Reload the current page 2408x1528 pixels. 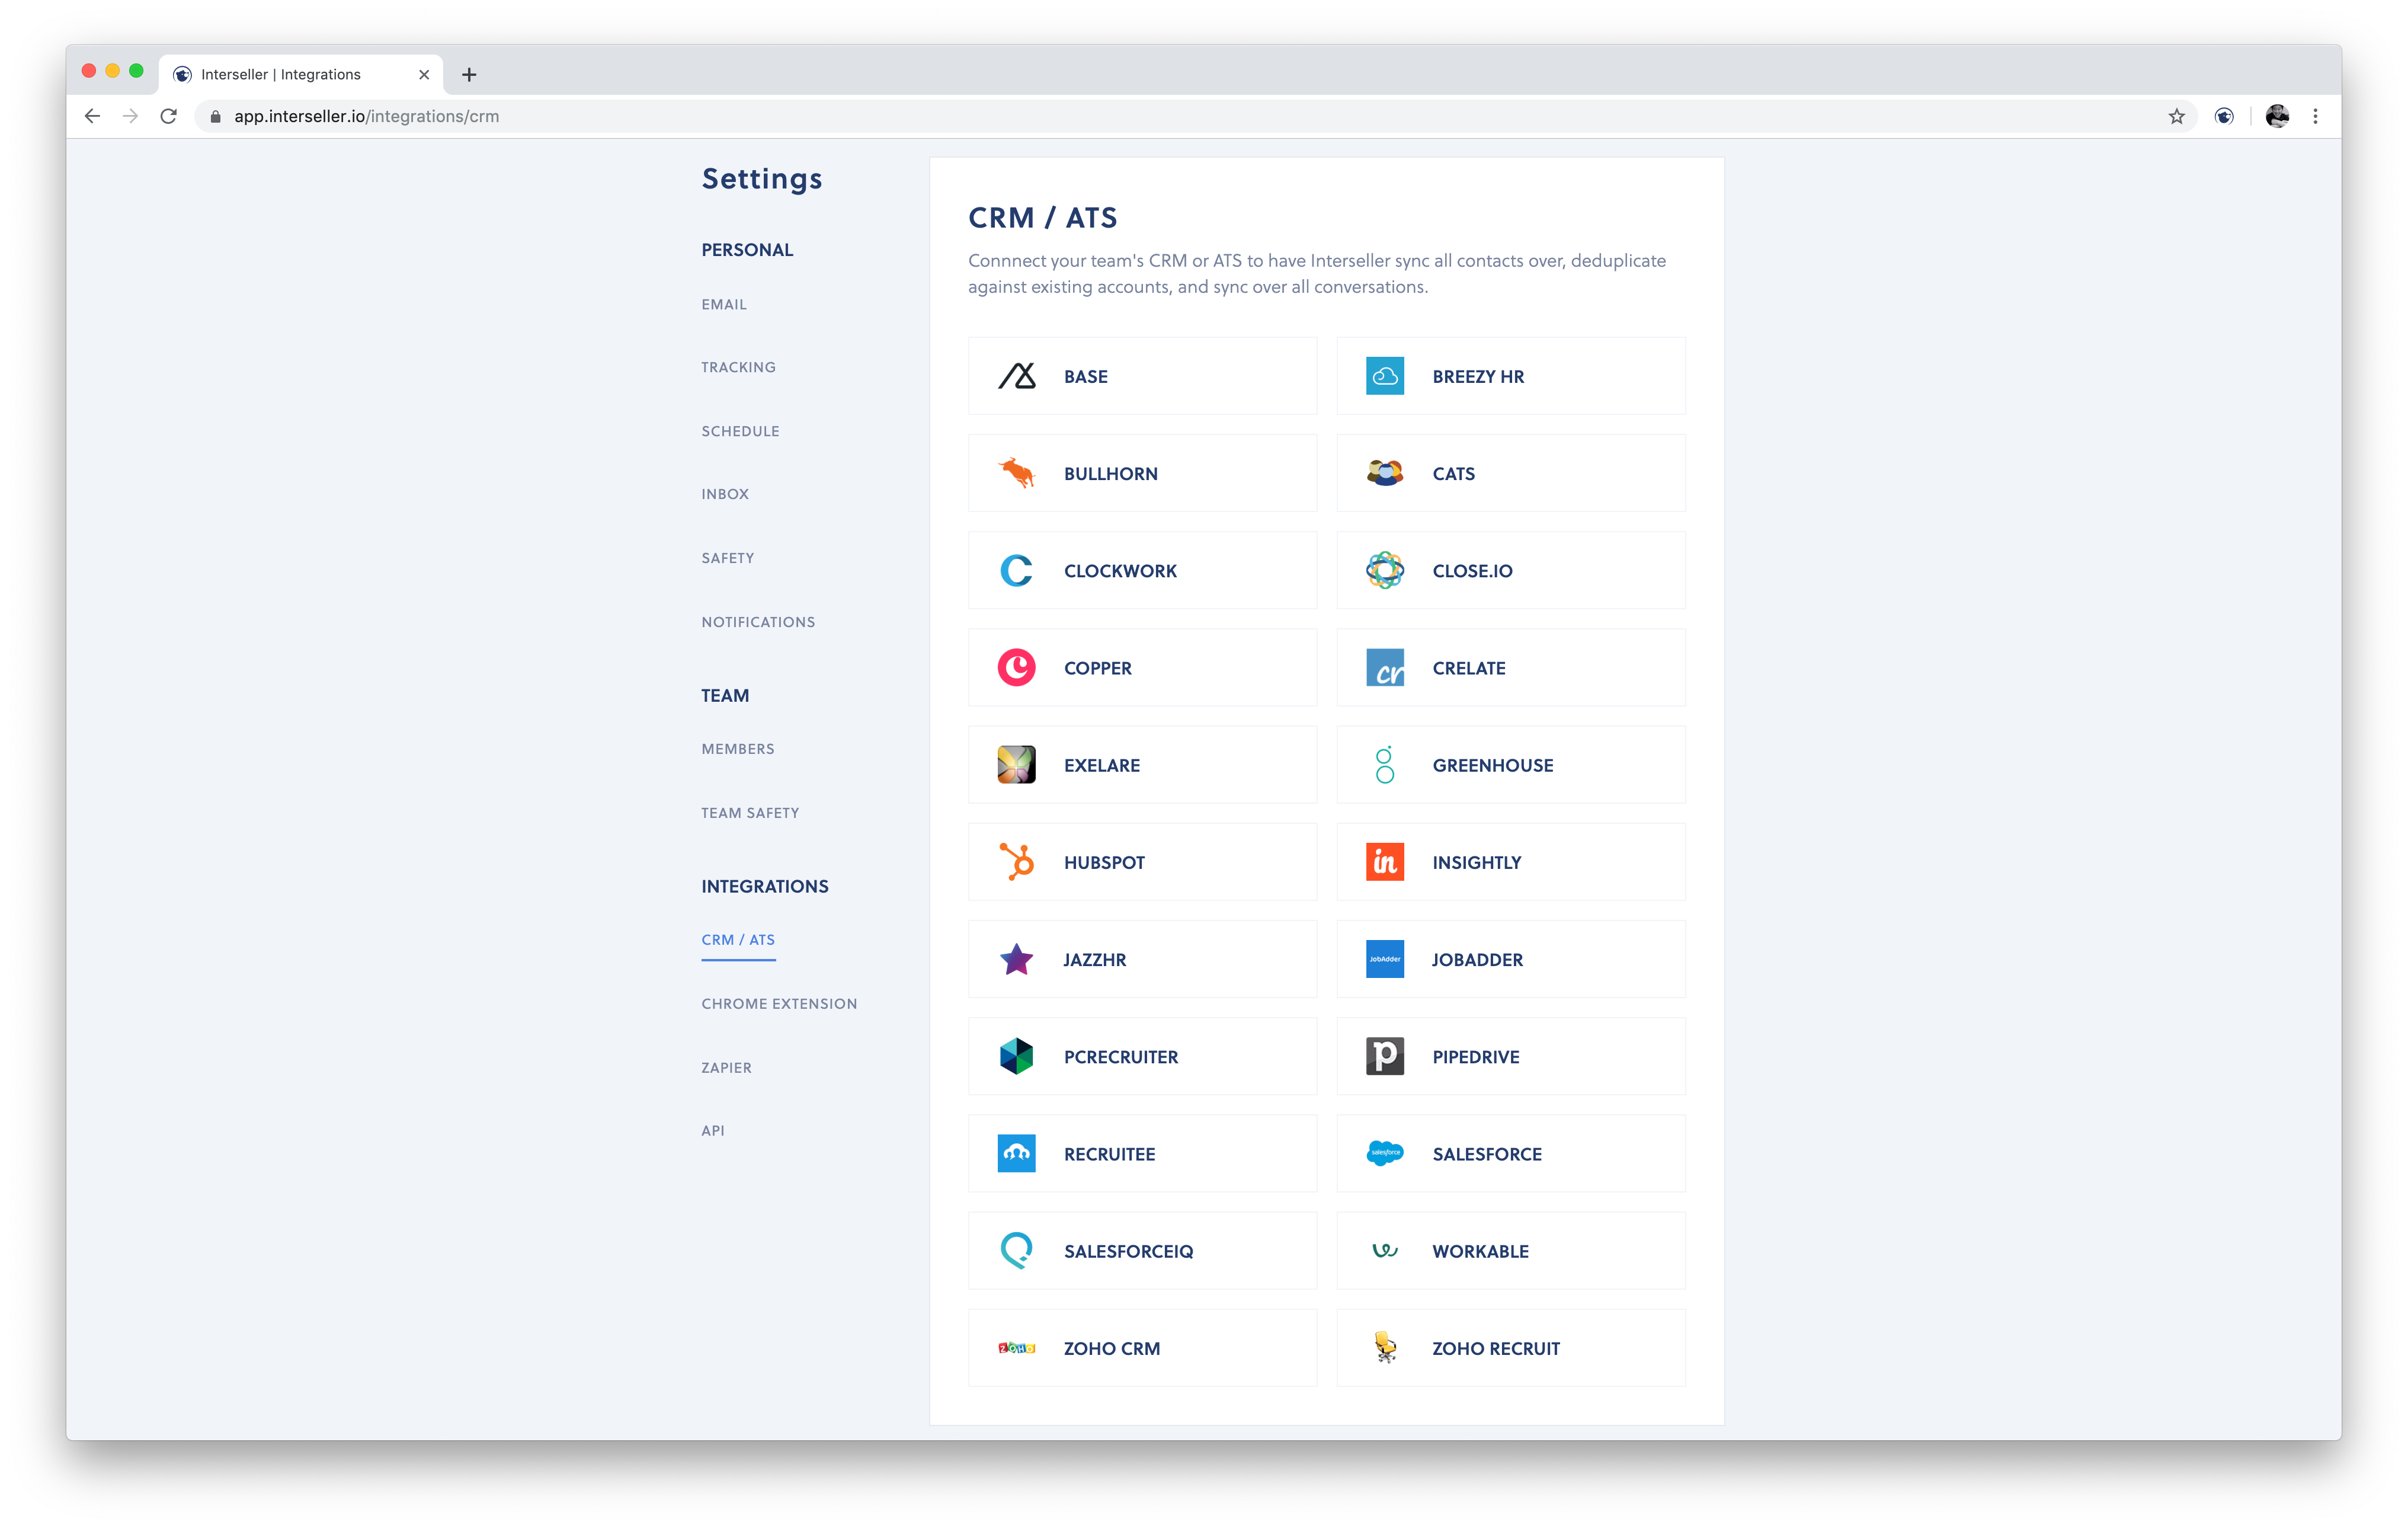pyautogui.click(x=168, y=116)
